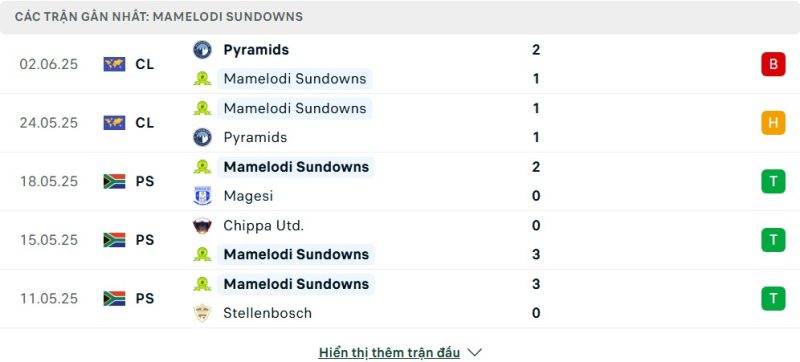Viewport: 800px width, 362px height.
Task: Open the 02.06.25 match row date
Action: (49, 64)
